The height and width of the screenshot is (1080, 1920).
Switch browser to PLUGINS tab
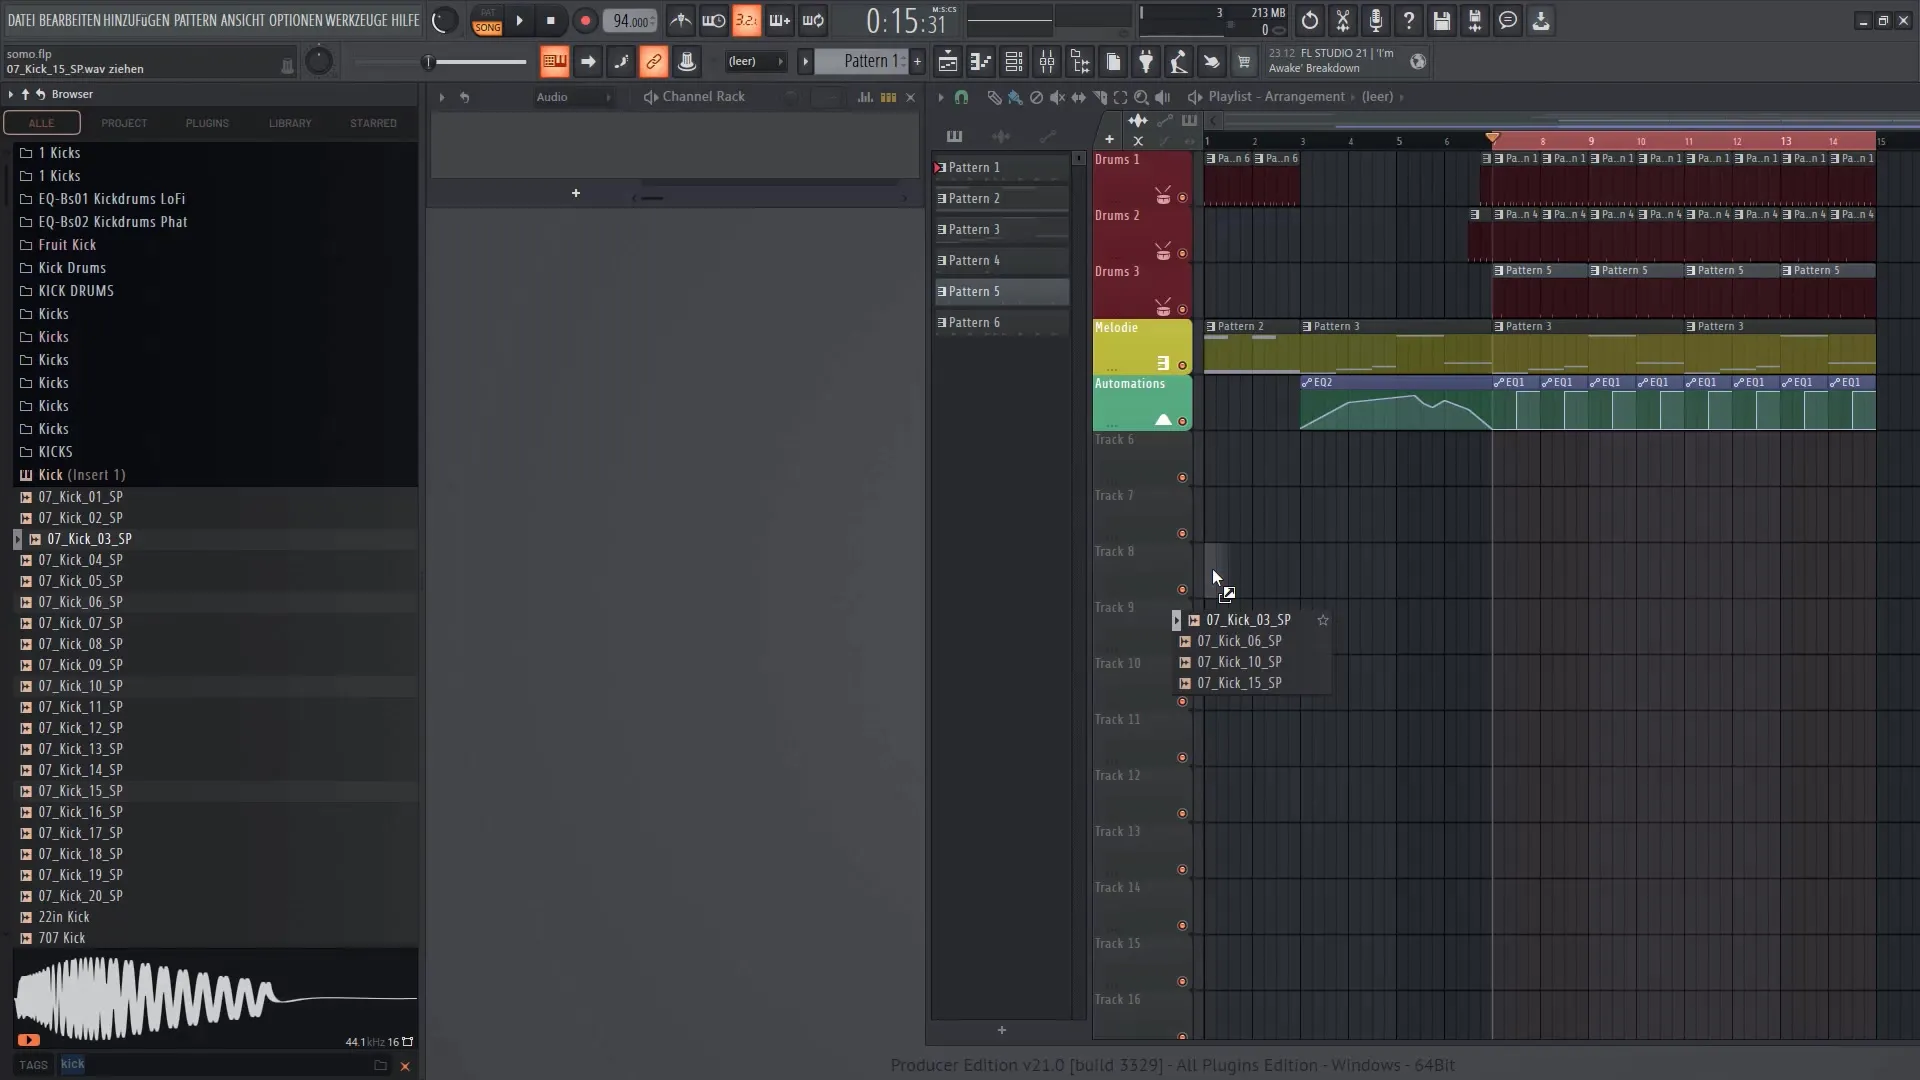pyautogui.click(x=207, y=123)
